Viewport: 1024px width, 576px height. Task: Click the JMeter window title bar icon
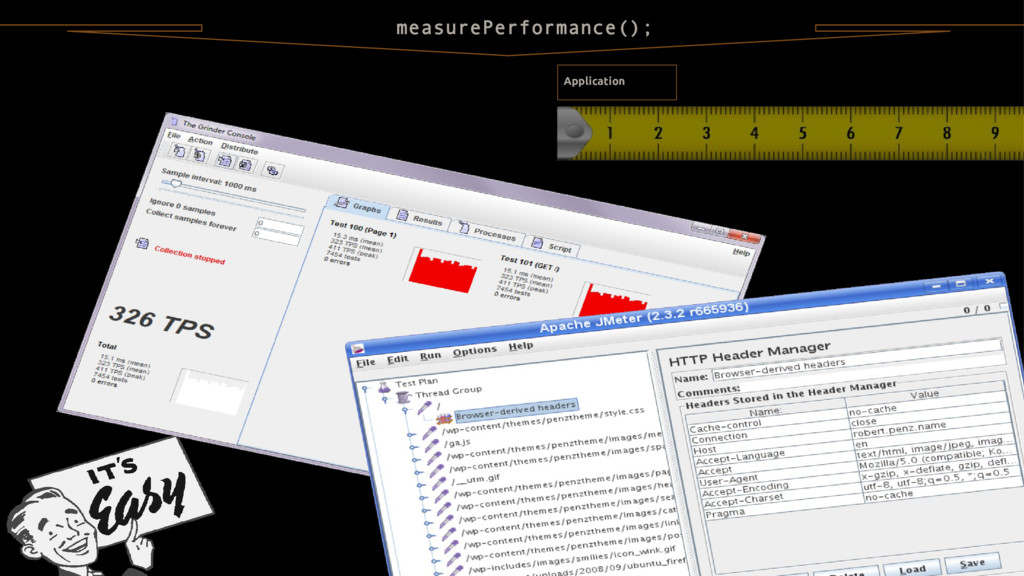358,349
